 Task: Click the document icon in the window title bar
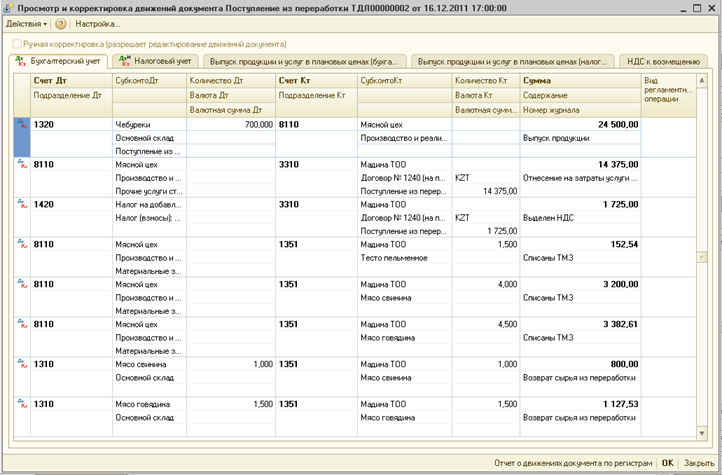(x=8, y=7)
